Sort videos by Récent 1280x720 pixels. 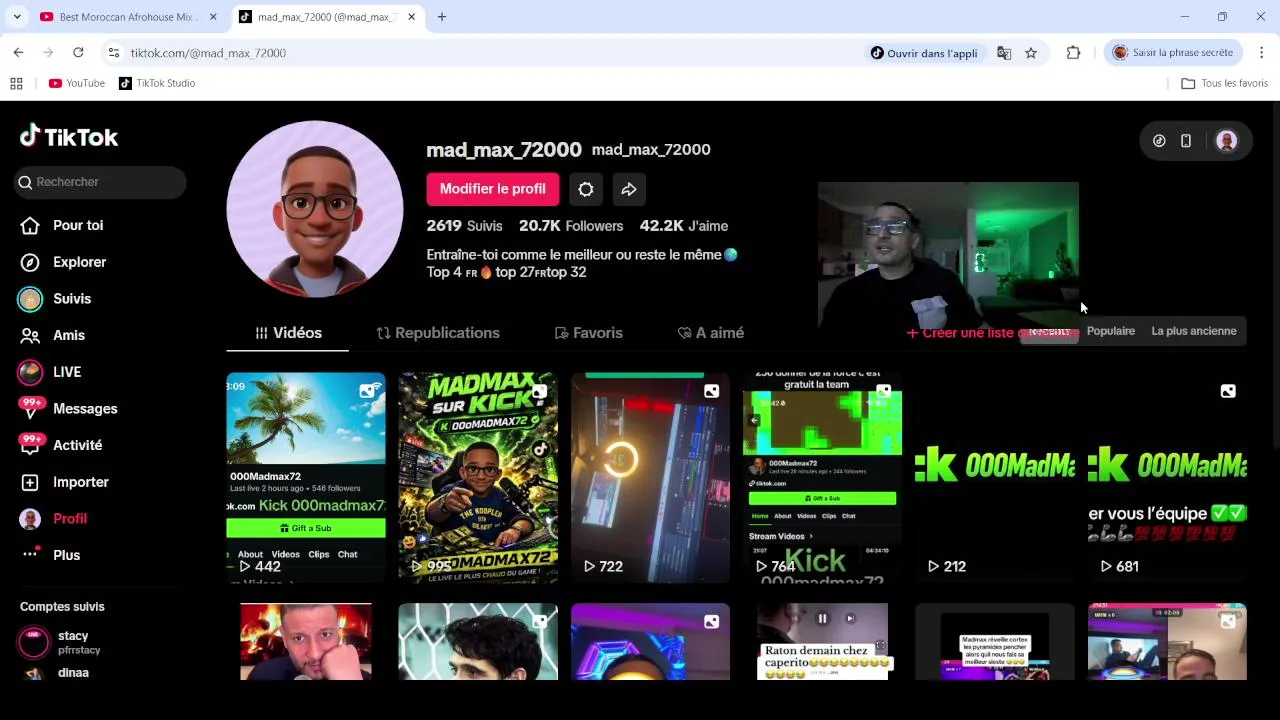1049,331
